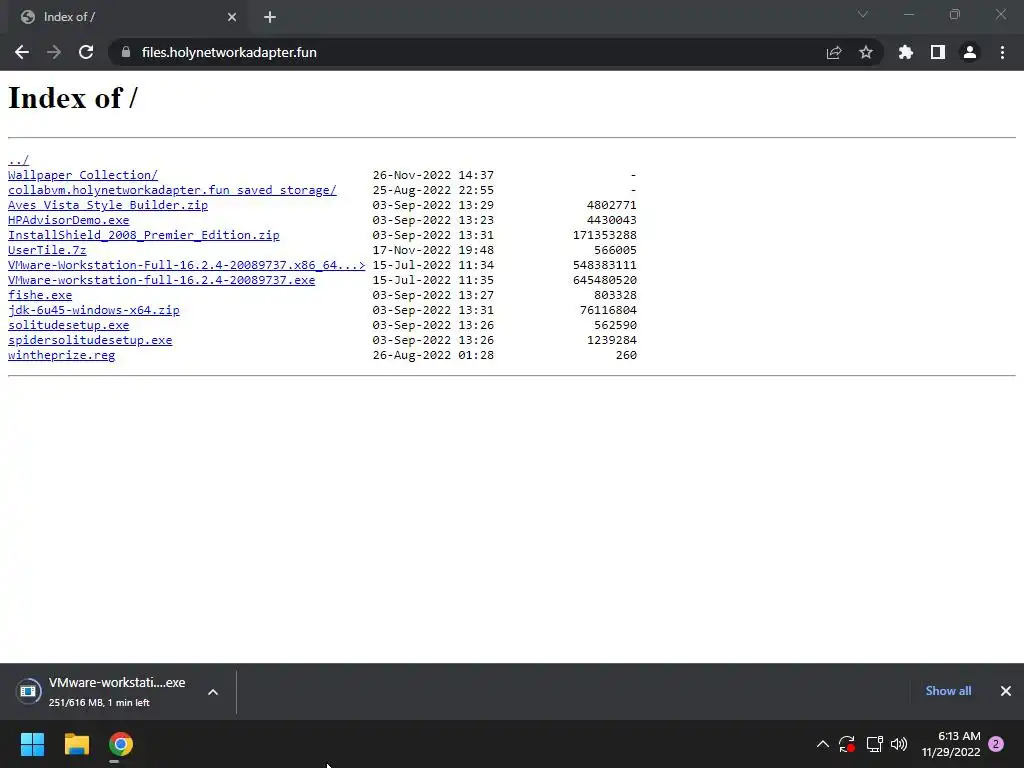1024x768 pixels.
Task: Click the browser forward arrow
Action: 54,52
